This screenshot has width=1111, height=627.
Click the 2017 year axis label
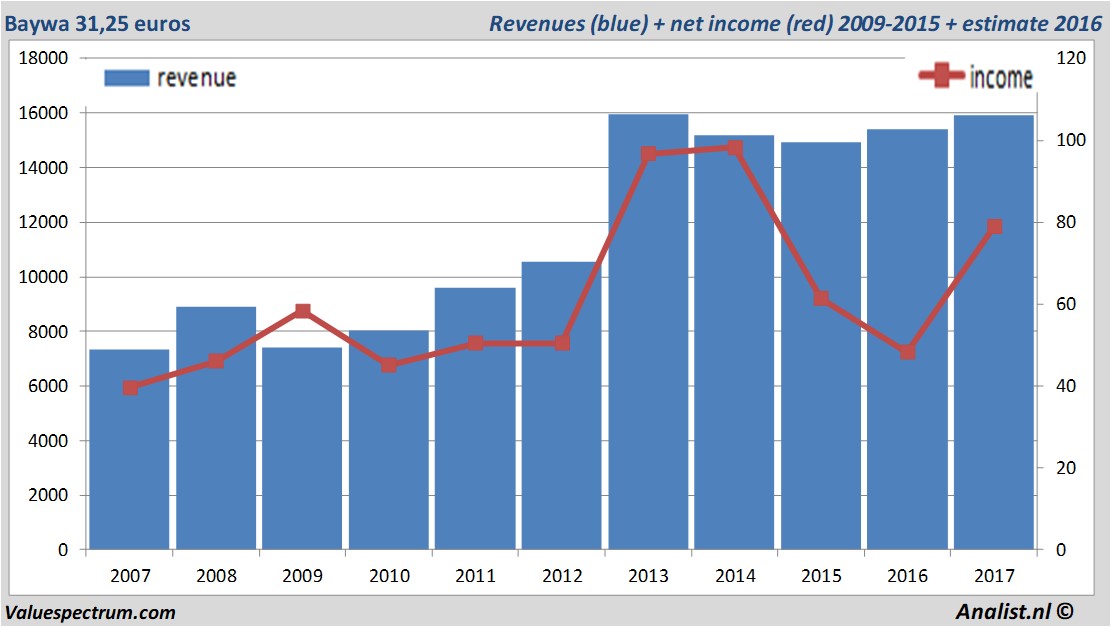994,576
